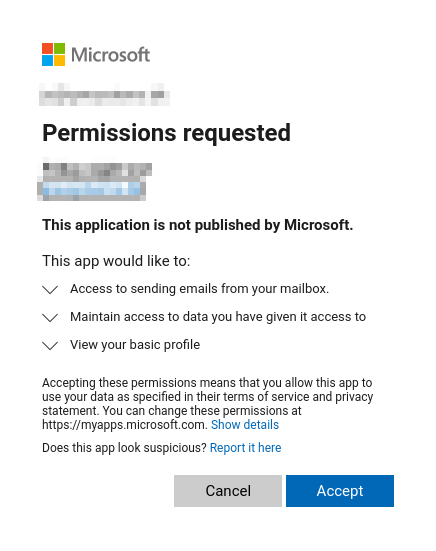Accept the requested permissions
436x551 pixels.
(x=340, y=491)
